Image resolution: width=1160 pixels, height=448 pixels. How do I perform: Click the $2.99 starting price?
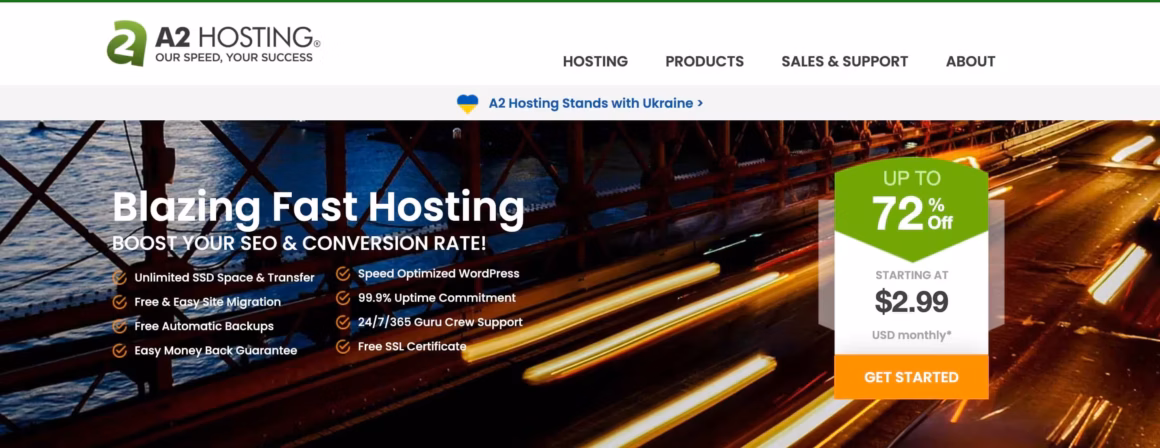911,302
